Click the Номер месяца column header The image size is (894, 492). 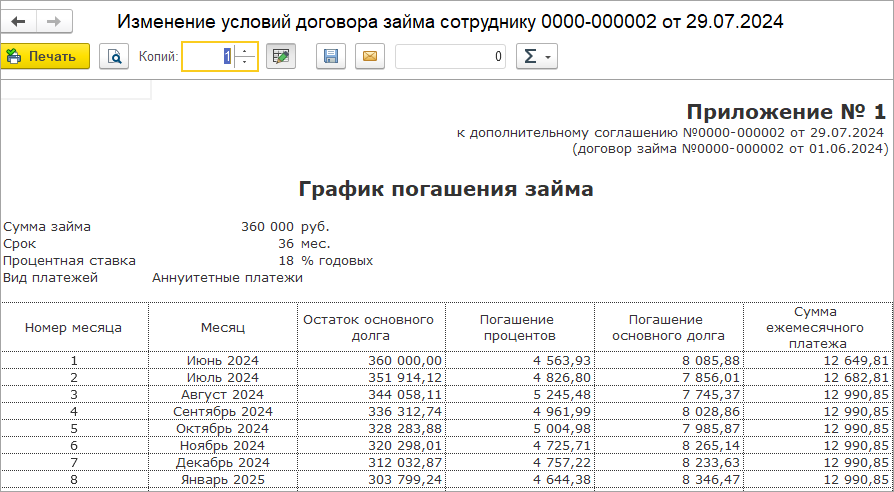pyautogui.click(x=74, y=327)
